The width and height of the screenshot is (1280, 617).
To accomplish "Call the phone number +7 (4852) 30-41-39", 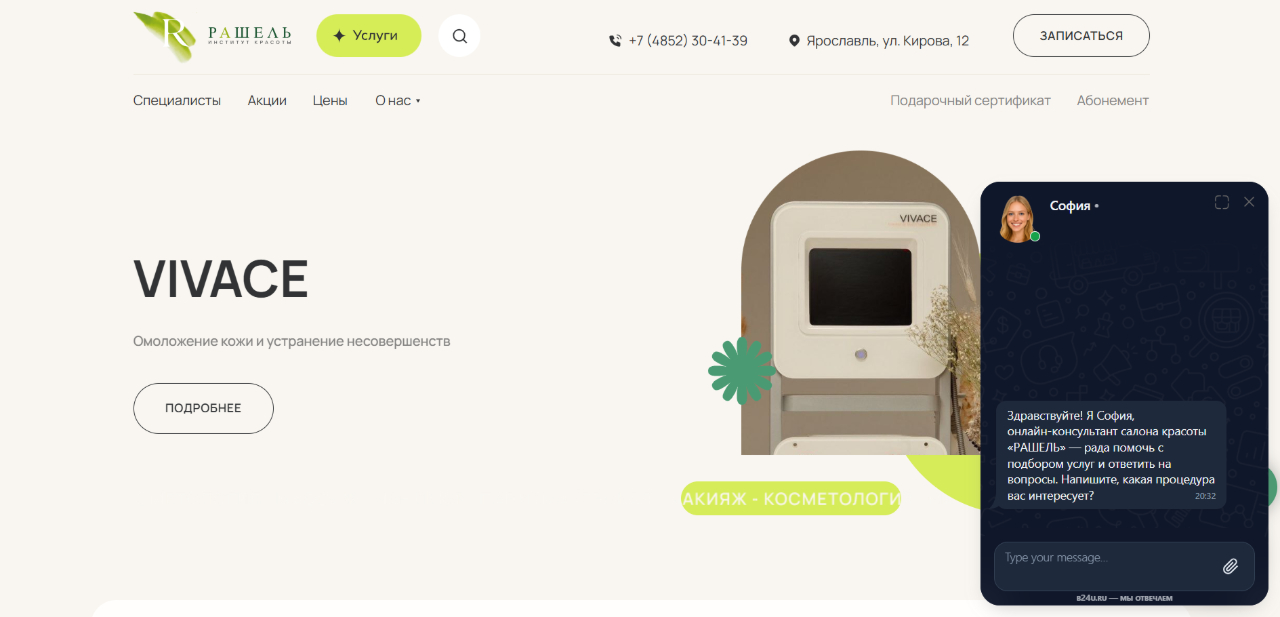I will (688, 41).
